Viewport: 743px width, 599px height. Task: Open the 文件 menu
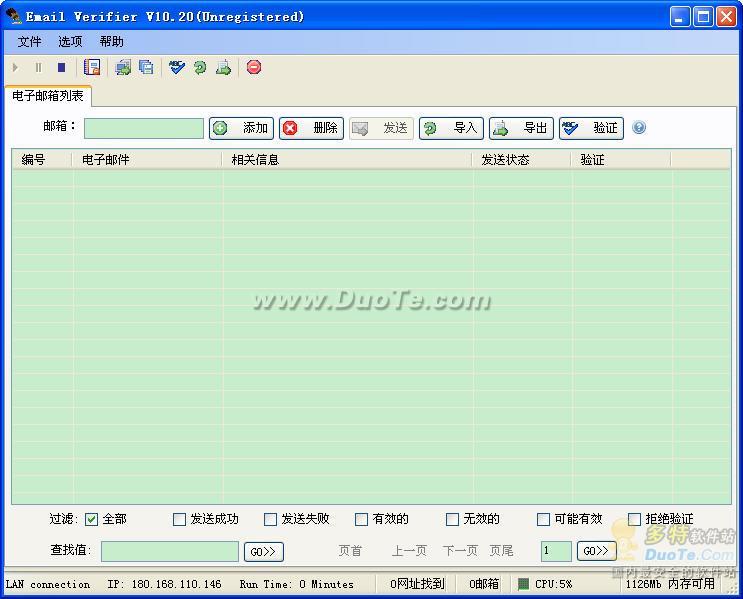coord(29,42)
